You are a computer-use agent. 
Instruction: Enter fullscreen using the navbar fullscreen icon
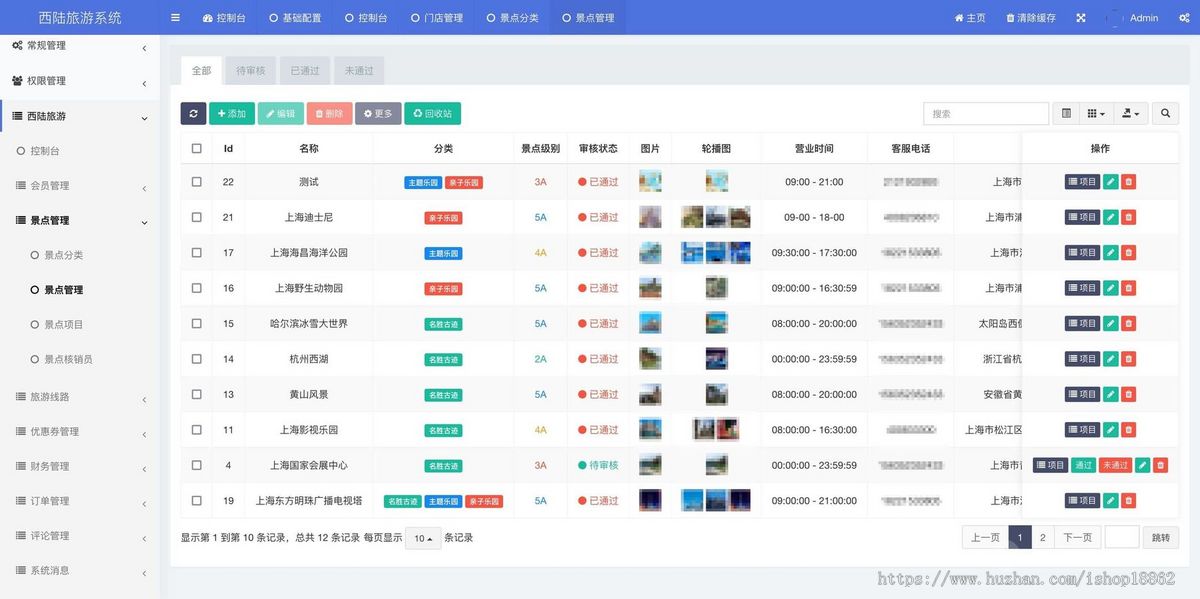(x=1080, y=17)
